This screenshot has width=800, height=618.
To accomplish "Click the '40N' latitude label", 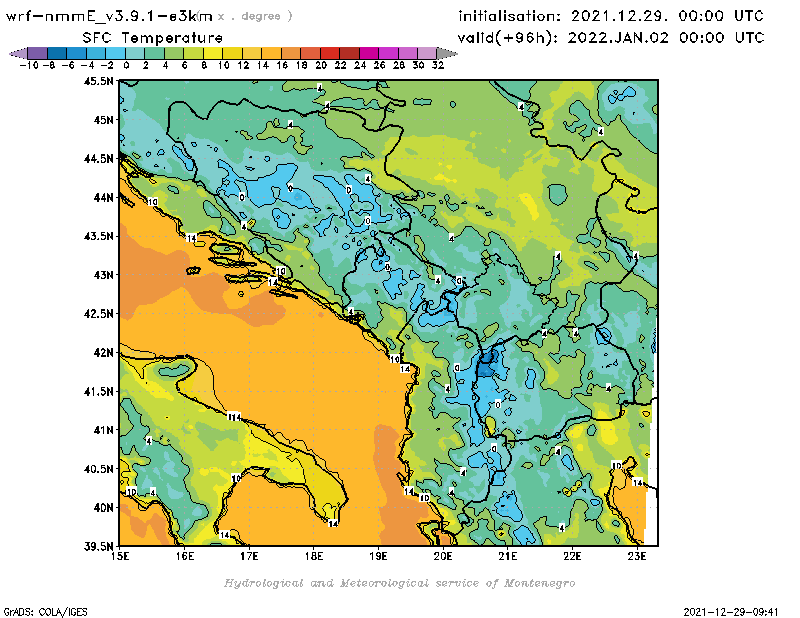I will click(104, 508).
